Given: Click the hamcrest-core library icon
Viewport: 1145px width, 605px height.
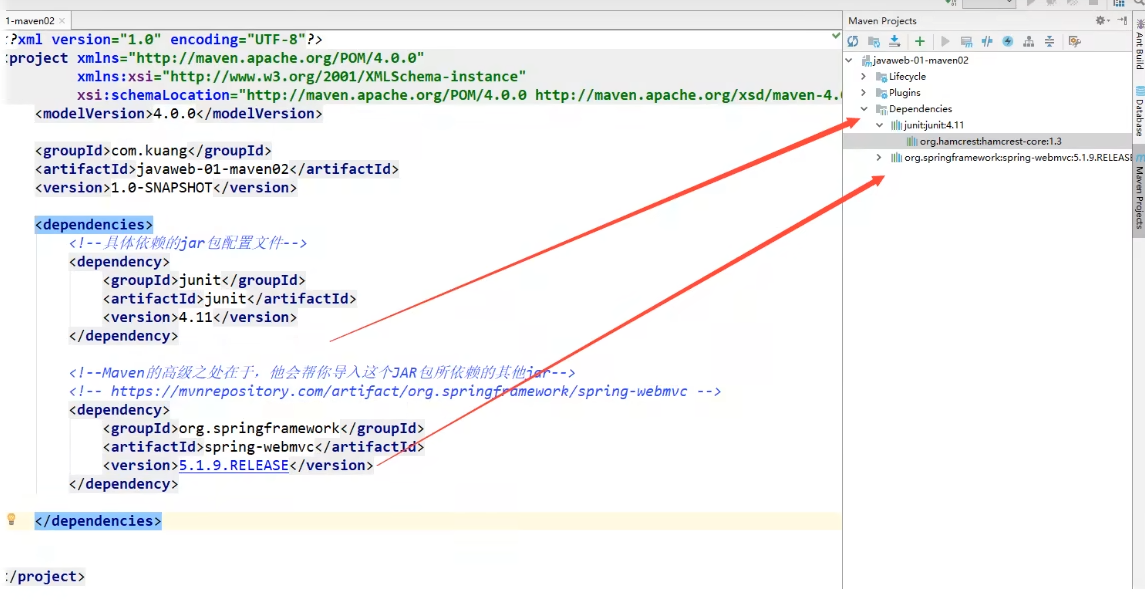Looking at the screenshot, I should click(x=911, y=142).
